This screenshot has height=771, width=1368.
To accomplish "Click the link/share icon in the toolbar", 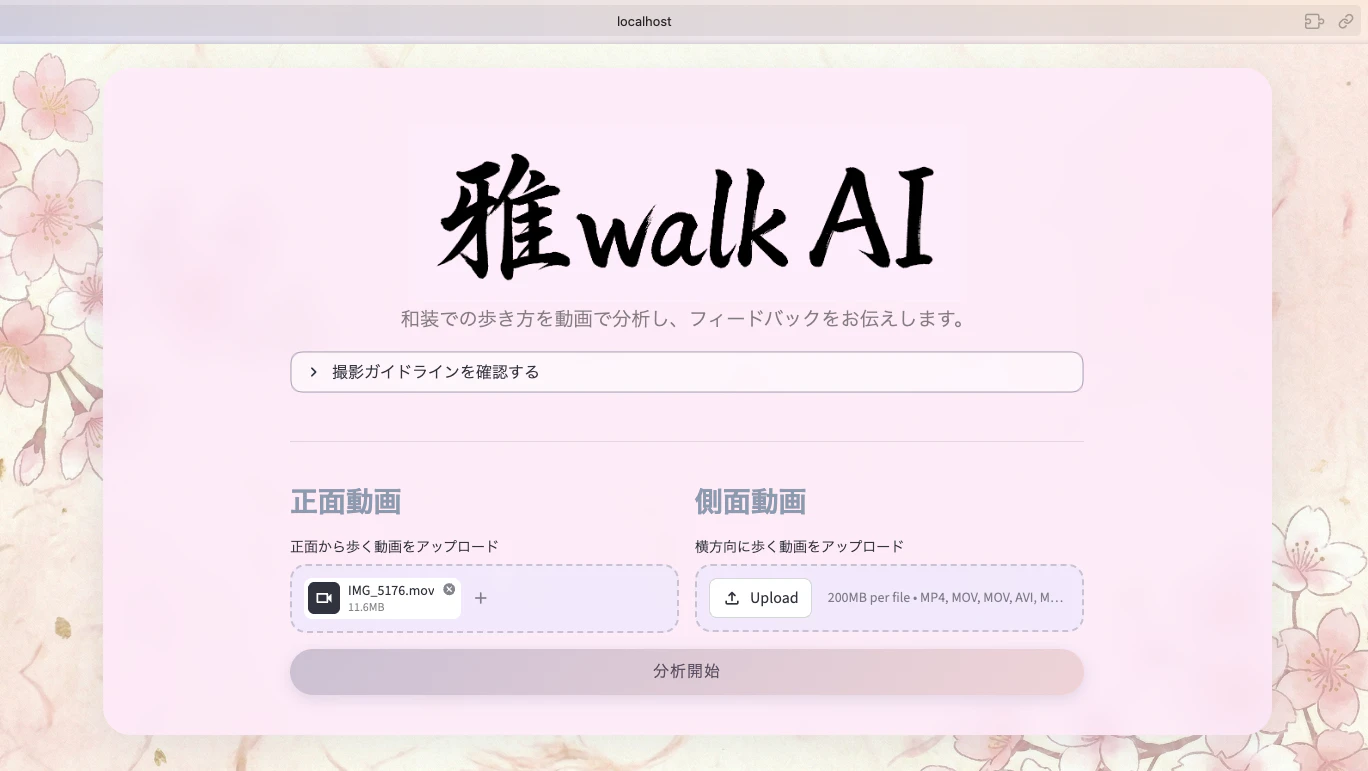I will click(x=1347, y=20).
